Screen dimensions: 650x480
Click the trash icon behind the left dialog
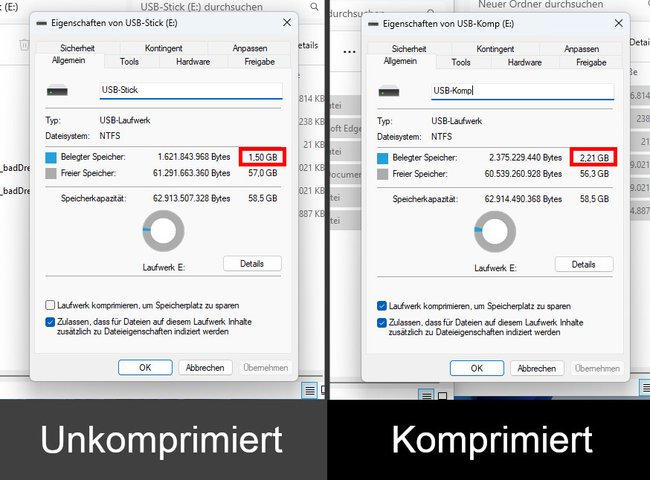tap(24, 44)
